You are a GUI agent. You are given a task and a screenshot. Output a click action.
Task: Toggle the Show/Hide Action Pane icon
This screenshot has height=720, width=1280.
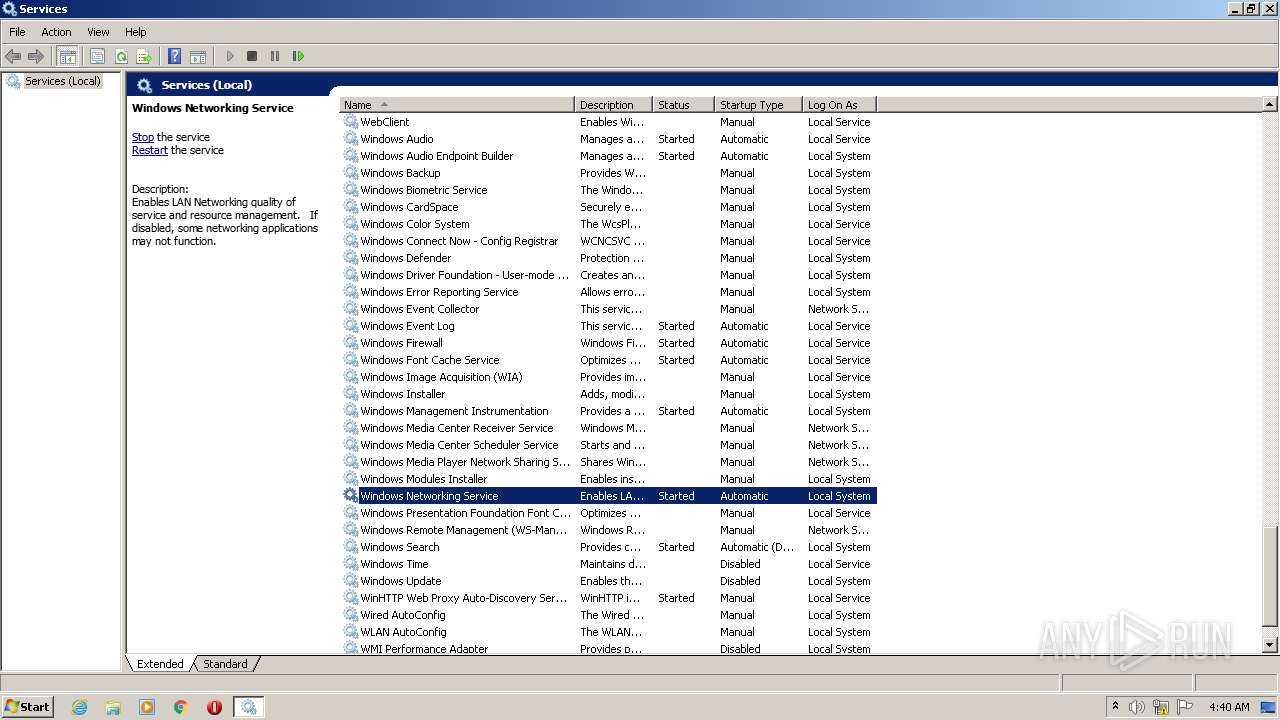click(x=198, y=56)
